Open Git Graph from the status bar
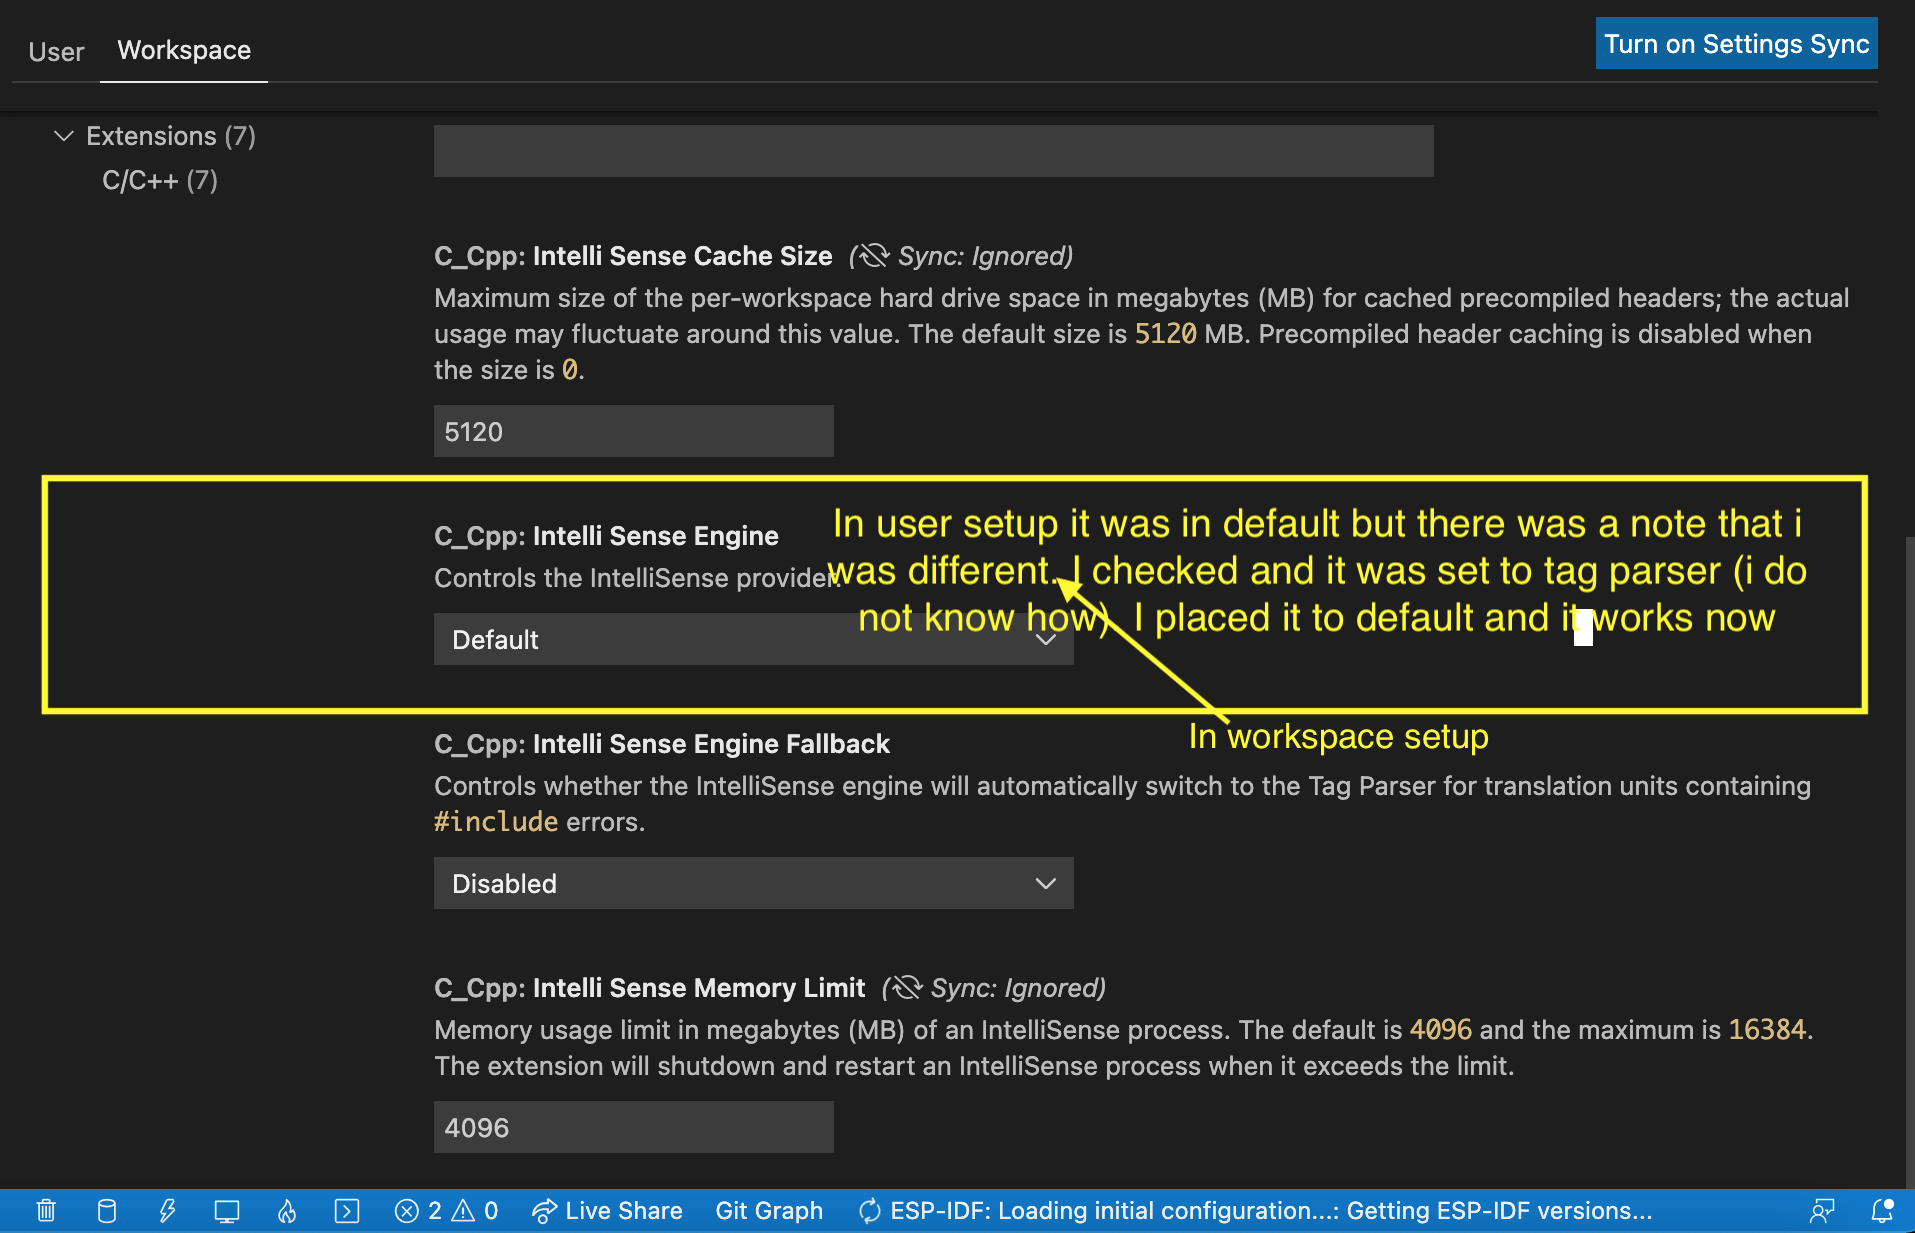This screenshot has height=1233, width=1915. click(769, 1210)
